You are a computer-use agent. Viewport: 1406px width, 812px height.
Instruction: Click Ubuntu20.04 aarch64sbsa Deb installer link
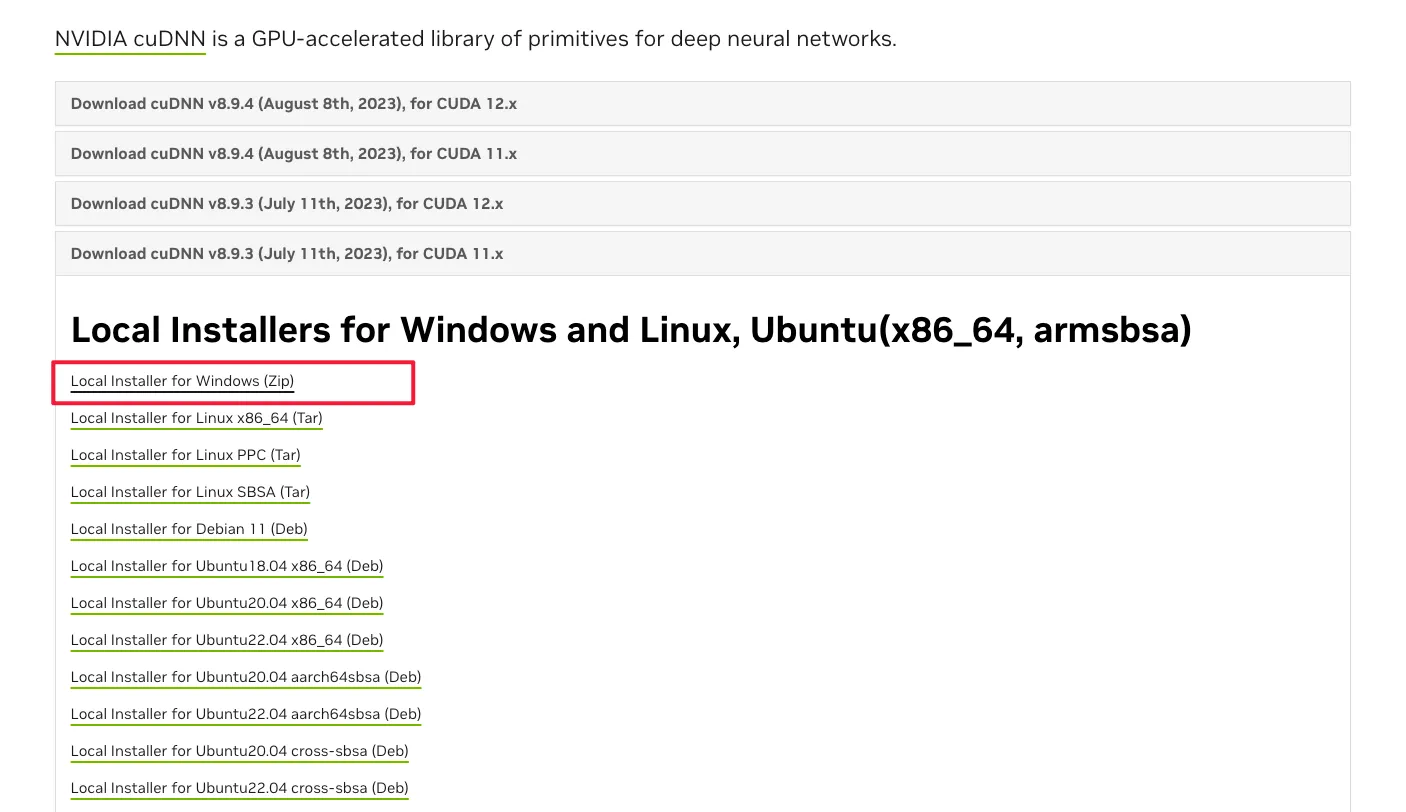[x=245, y=677]
